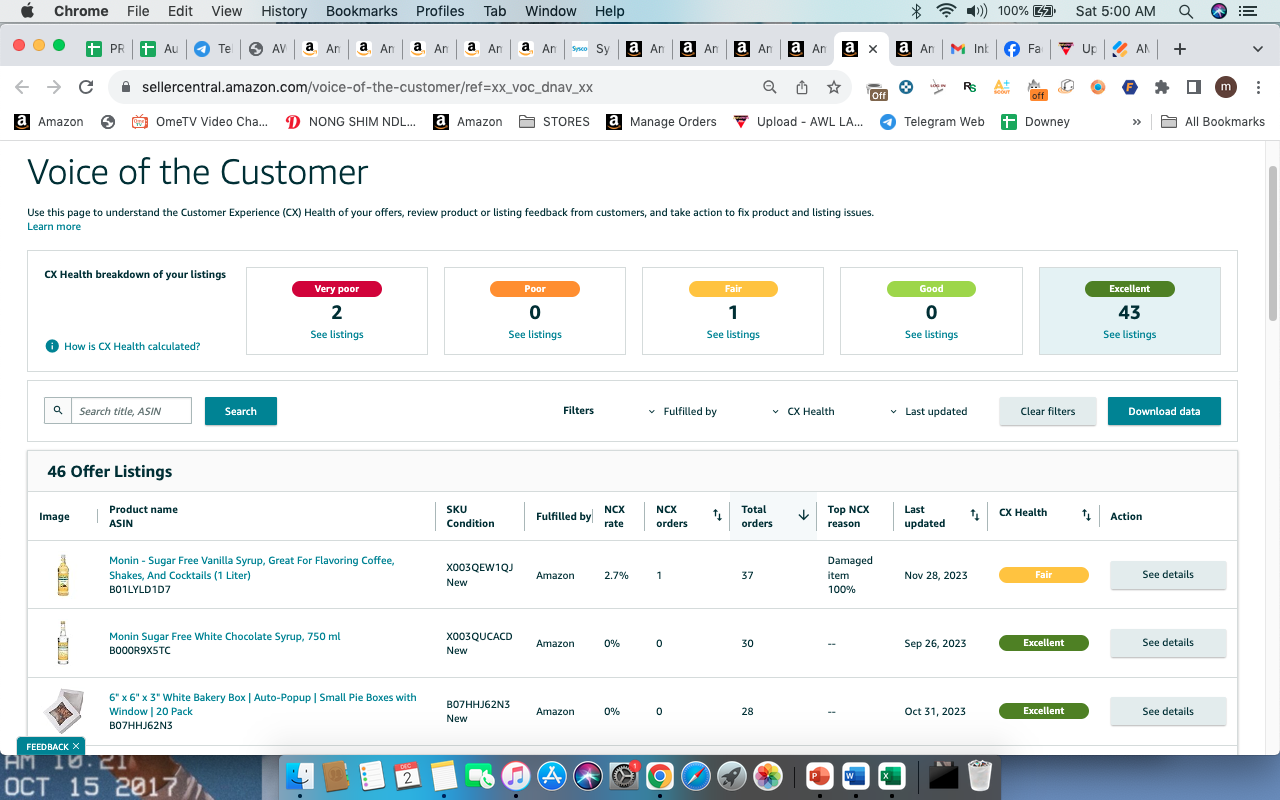The image size is (1280, 800).
Task: Click the White Bakery Box product thumbnail
Action: point(63,711)
